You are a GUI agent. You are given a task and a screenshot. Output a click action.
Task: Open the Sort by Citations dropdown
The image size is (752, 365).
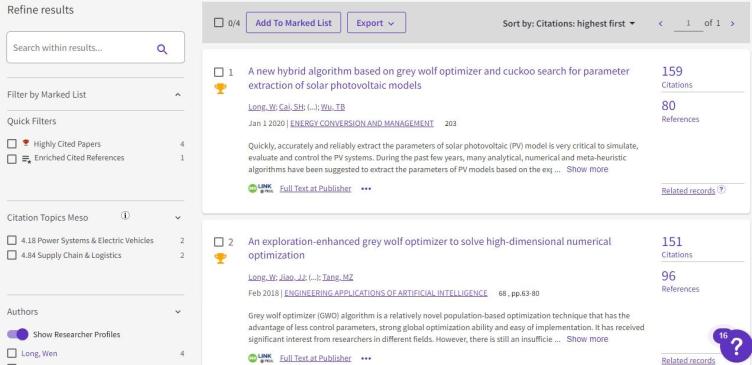point(568,24)
